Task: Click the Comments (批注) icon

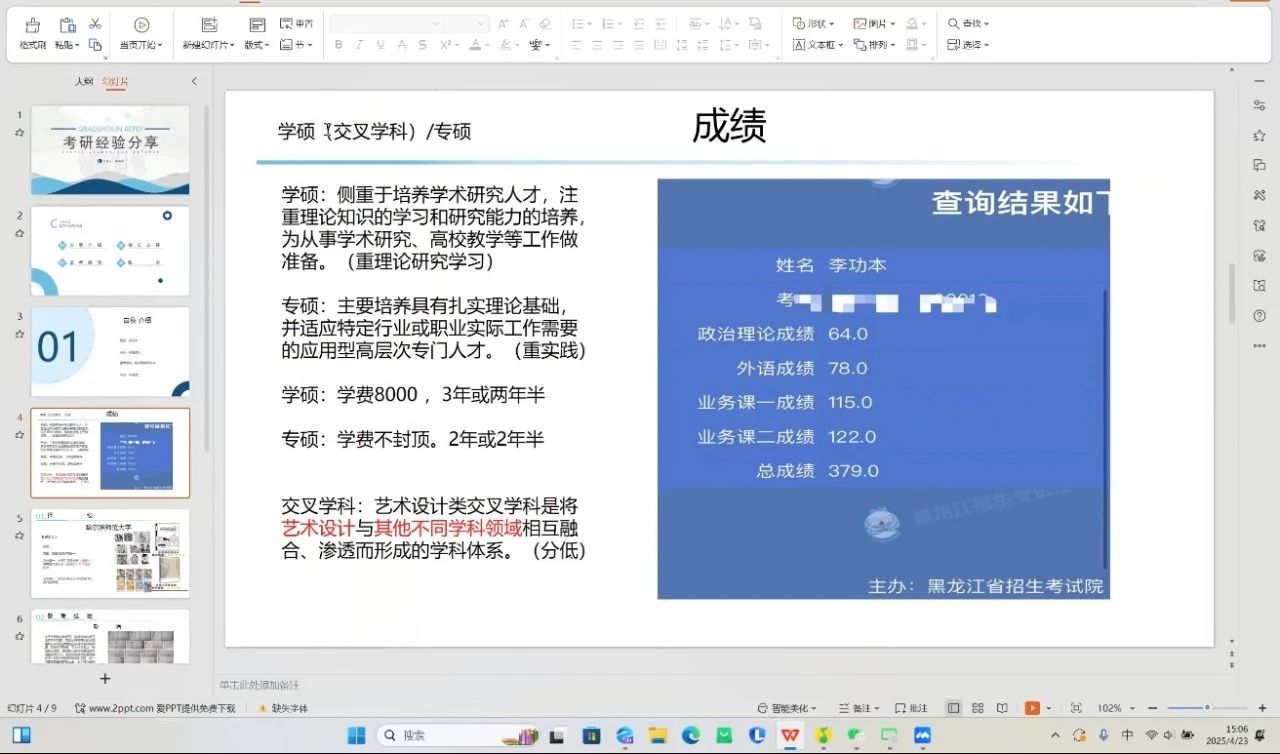Action: tap(911, 708)
